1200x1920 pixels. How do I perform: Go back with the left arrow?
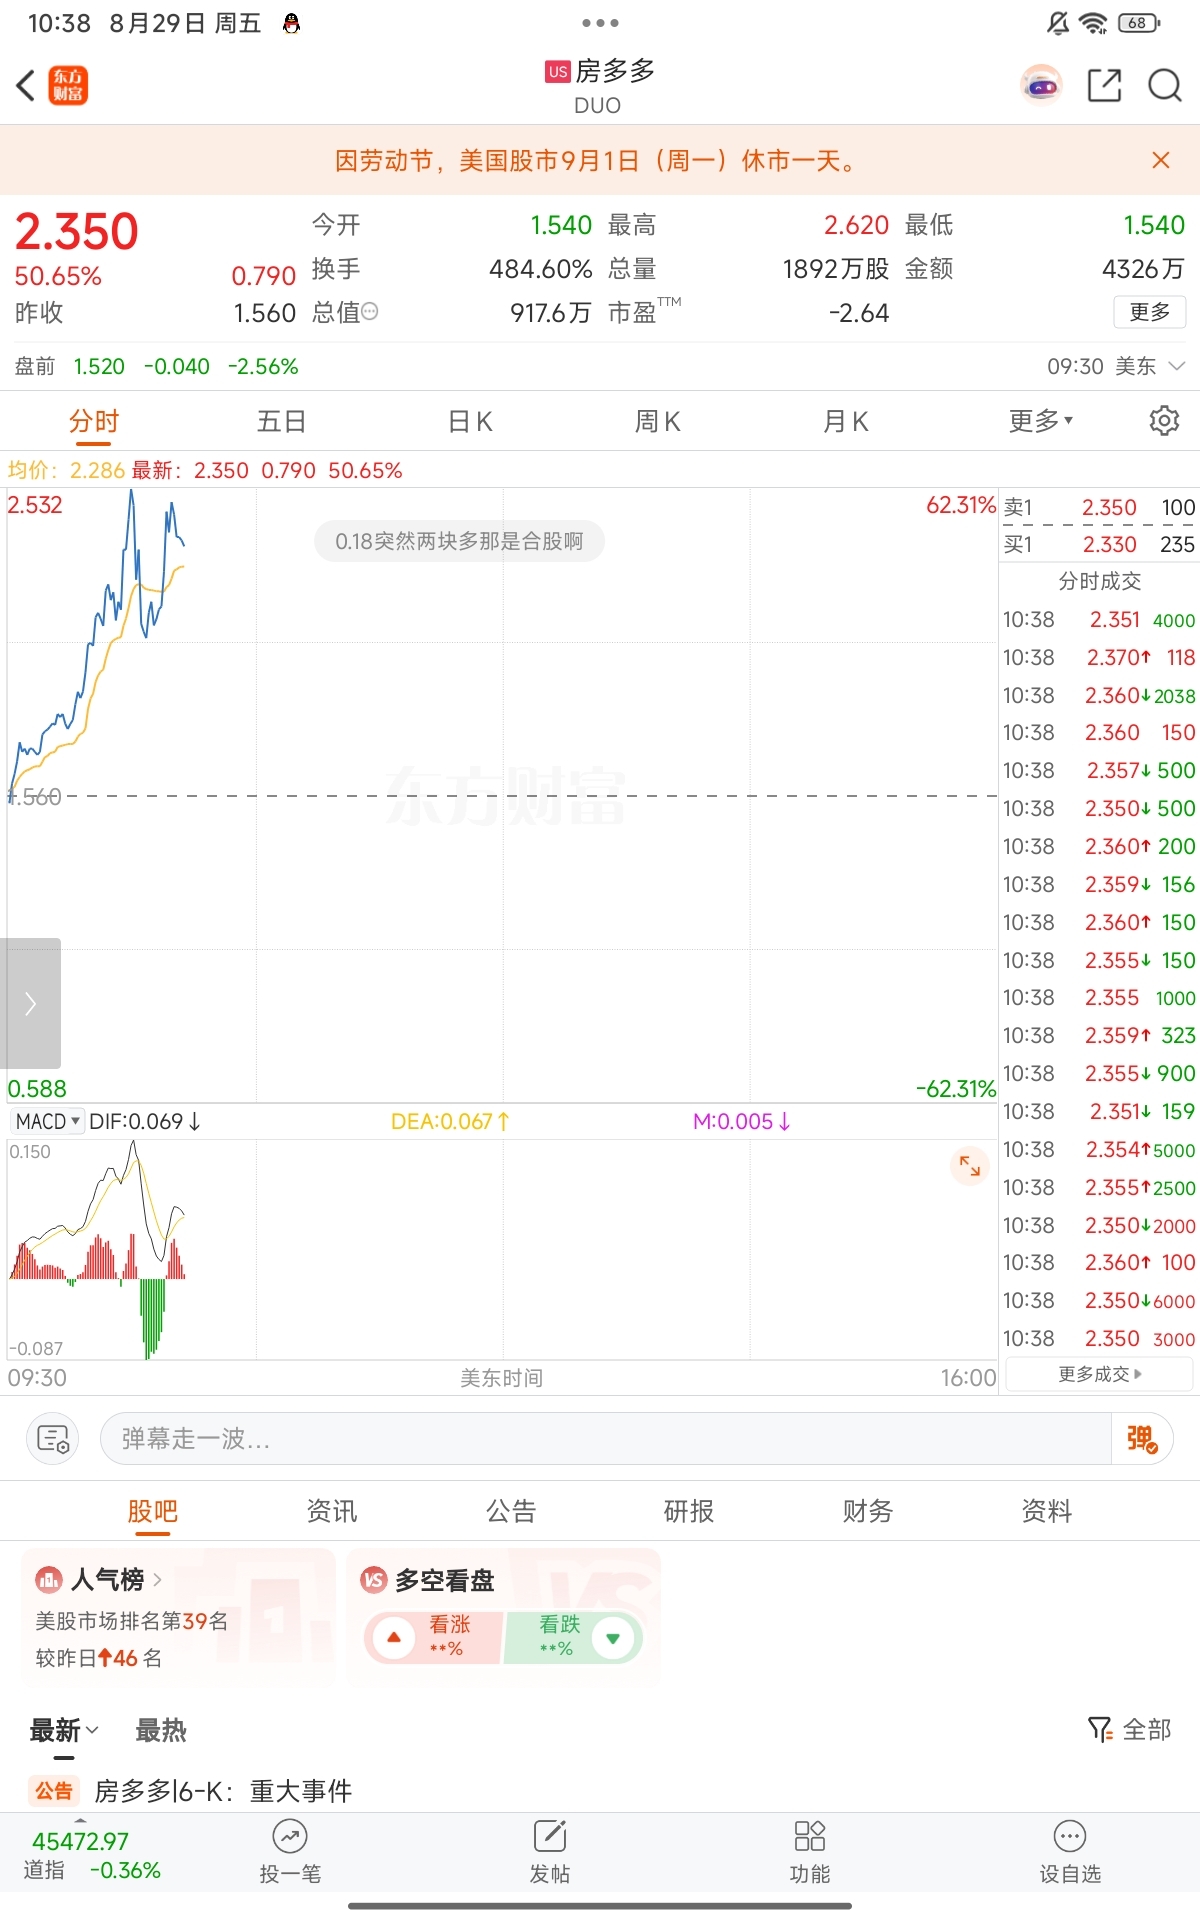tap(26, 86)
